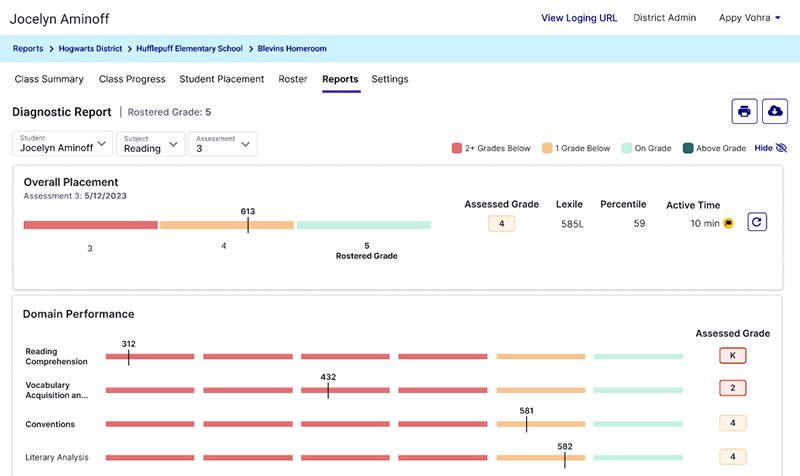
Task: Click the yellow flag beside Active Time
Action: [x=728, y=224]
